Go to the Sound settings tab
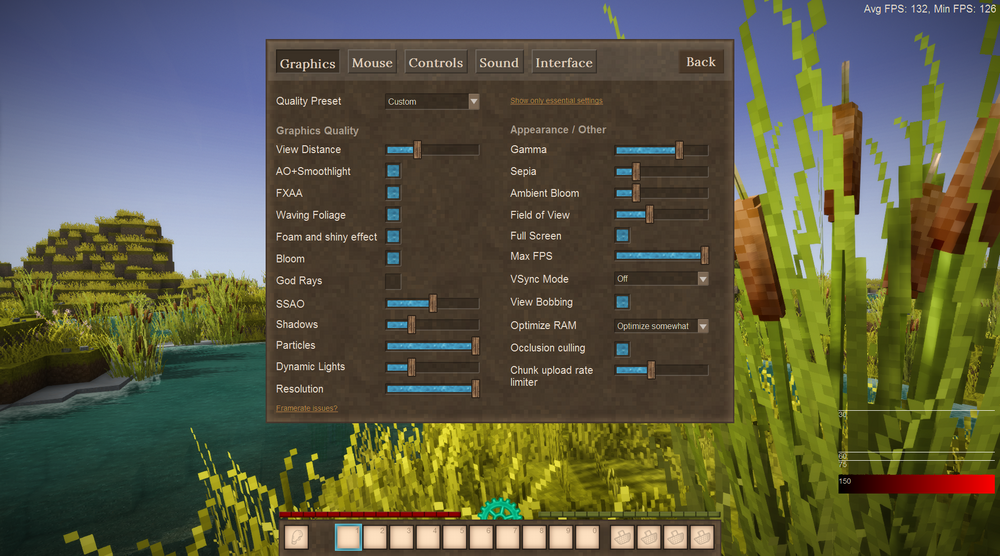The image size is (1000, 556). point(498,62)
